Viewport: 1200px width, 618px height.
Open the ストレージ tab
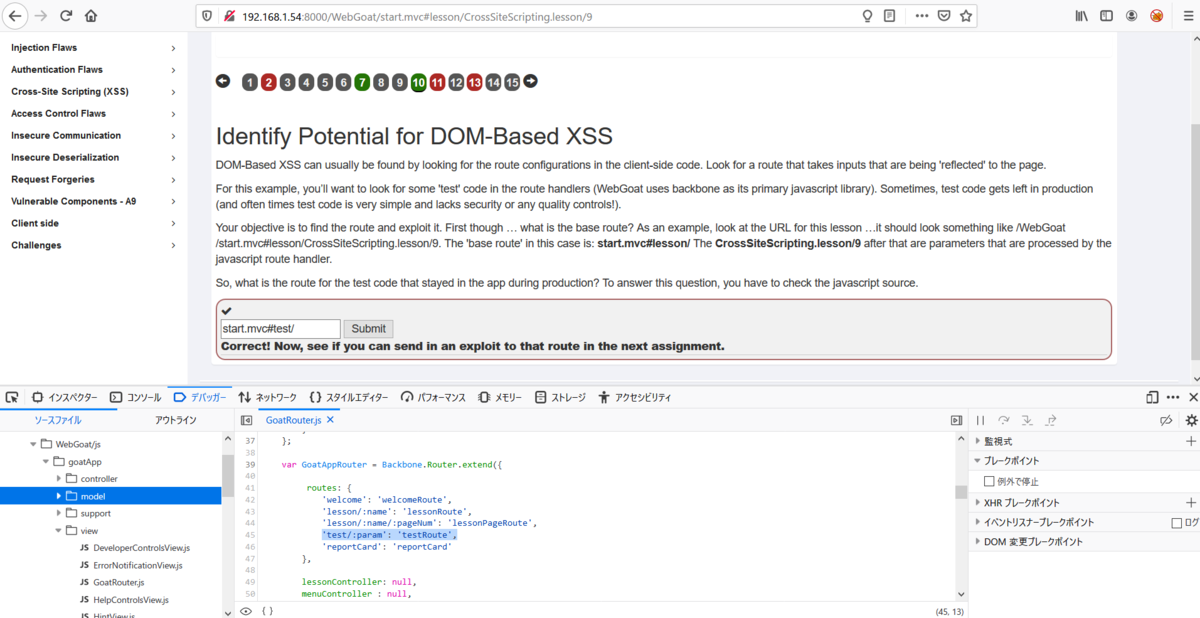pyautogui.click(x=561, y=397)
